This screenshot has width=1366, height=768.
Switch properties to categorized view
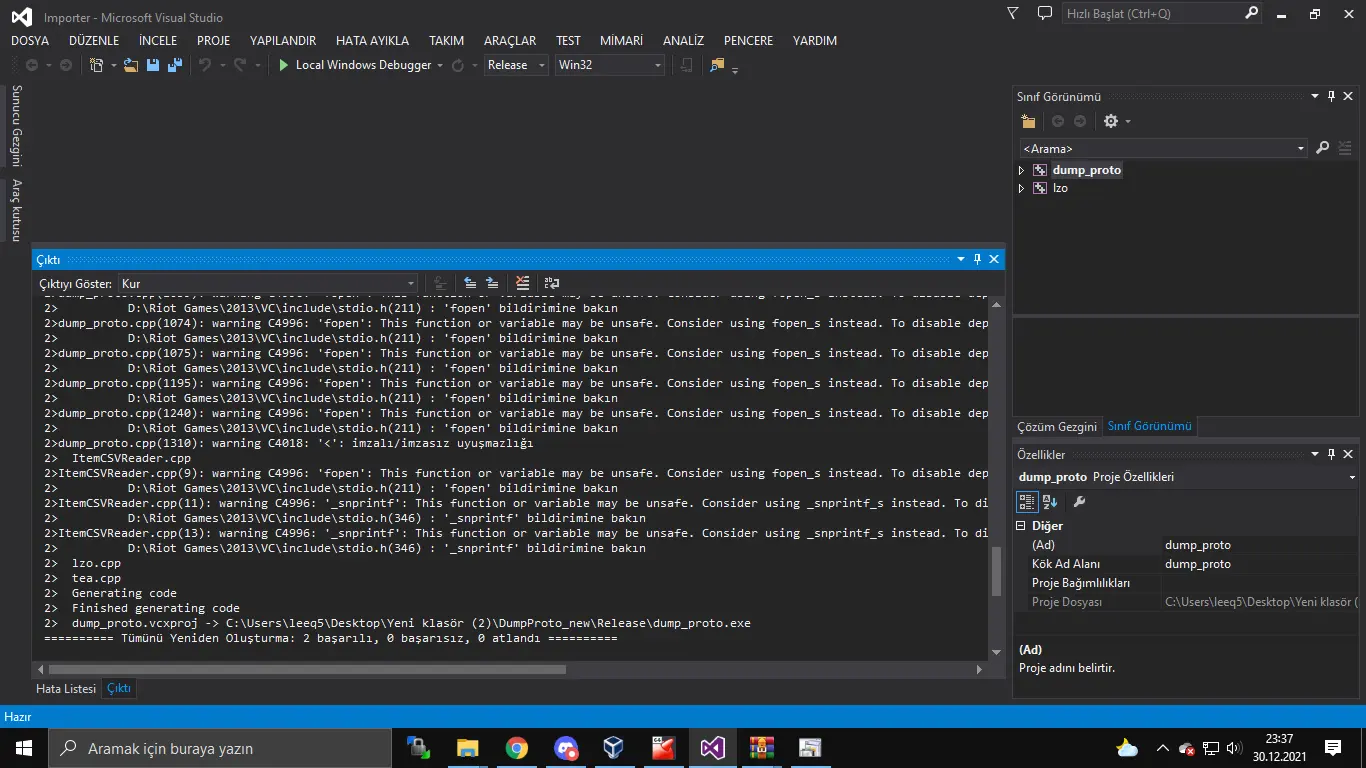coord(1027,501)
